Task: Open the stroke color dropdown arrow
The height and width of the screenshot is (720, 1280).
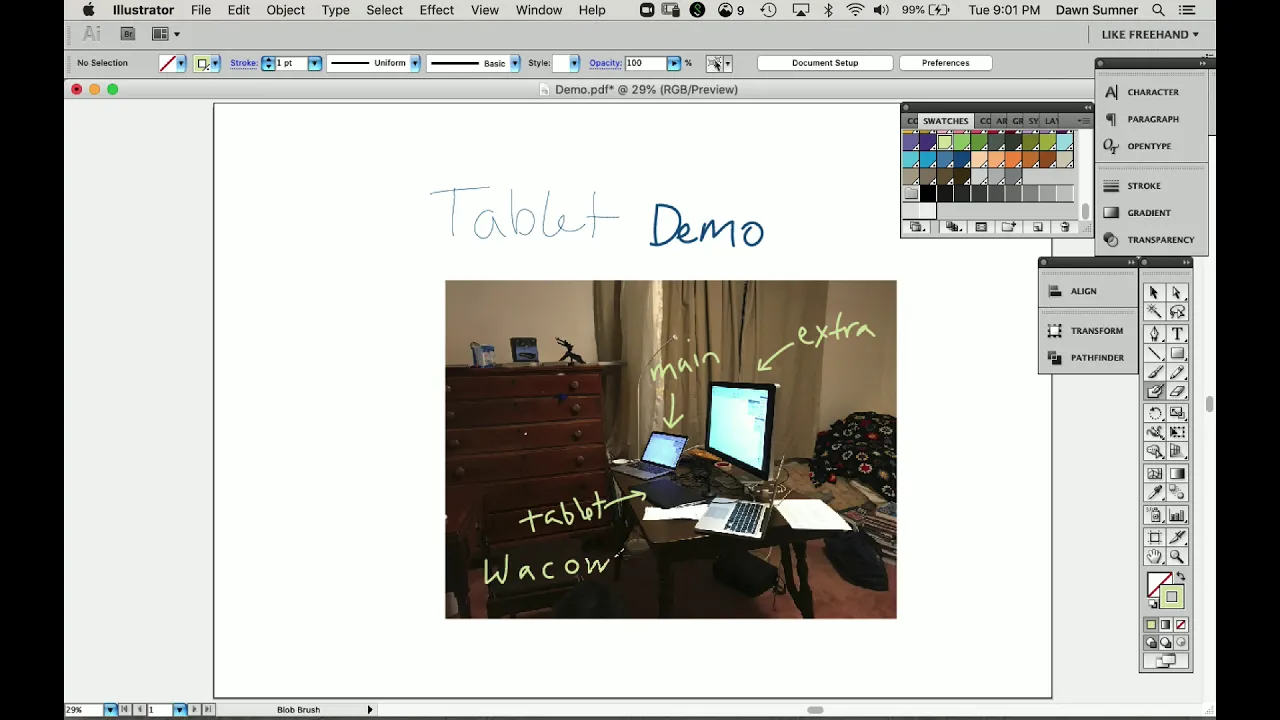Action: 215,63
